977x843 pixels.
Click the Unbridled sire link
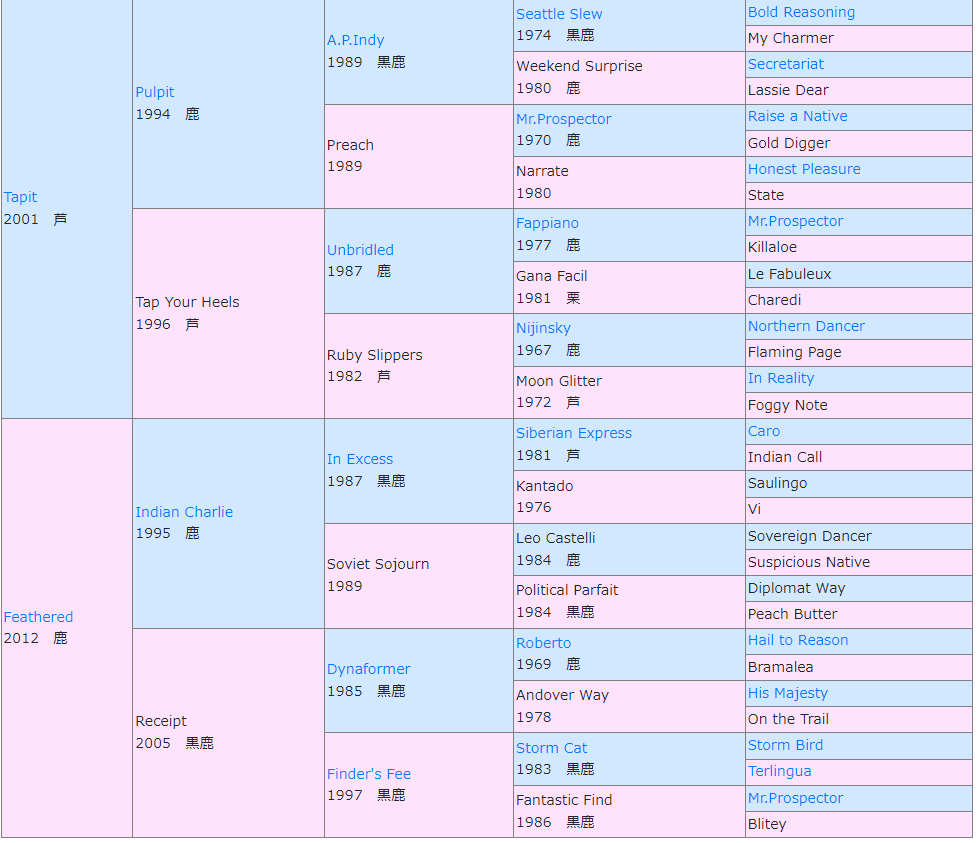(x=360, y=250)
